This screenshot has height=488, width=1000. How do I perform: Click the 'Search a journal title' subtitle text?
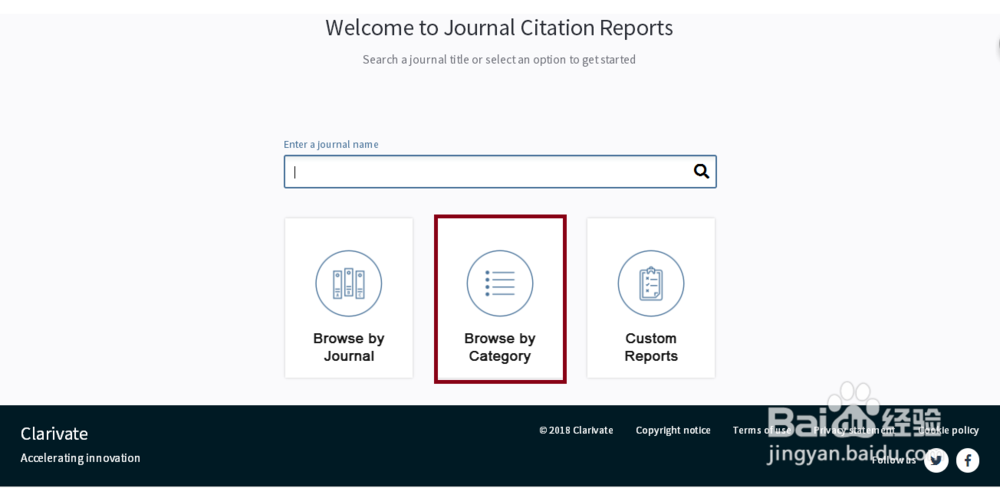pos(499,59)
